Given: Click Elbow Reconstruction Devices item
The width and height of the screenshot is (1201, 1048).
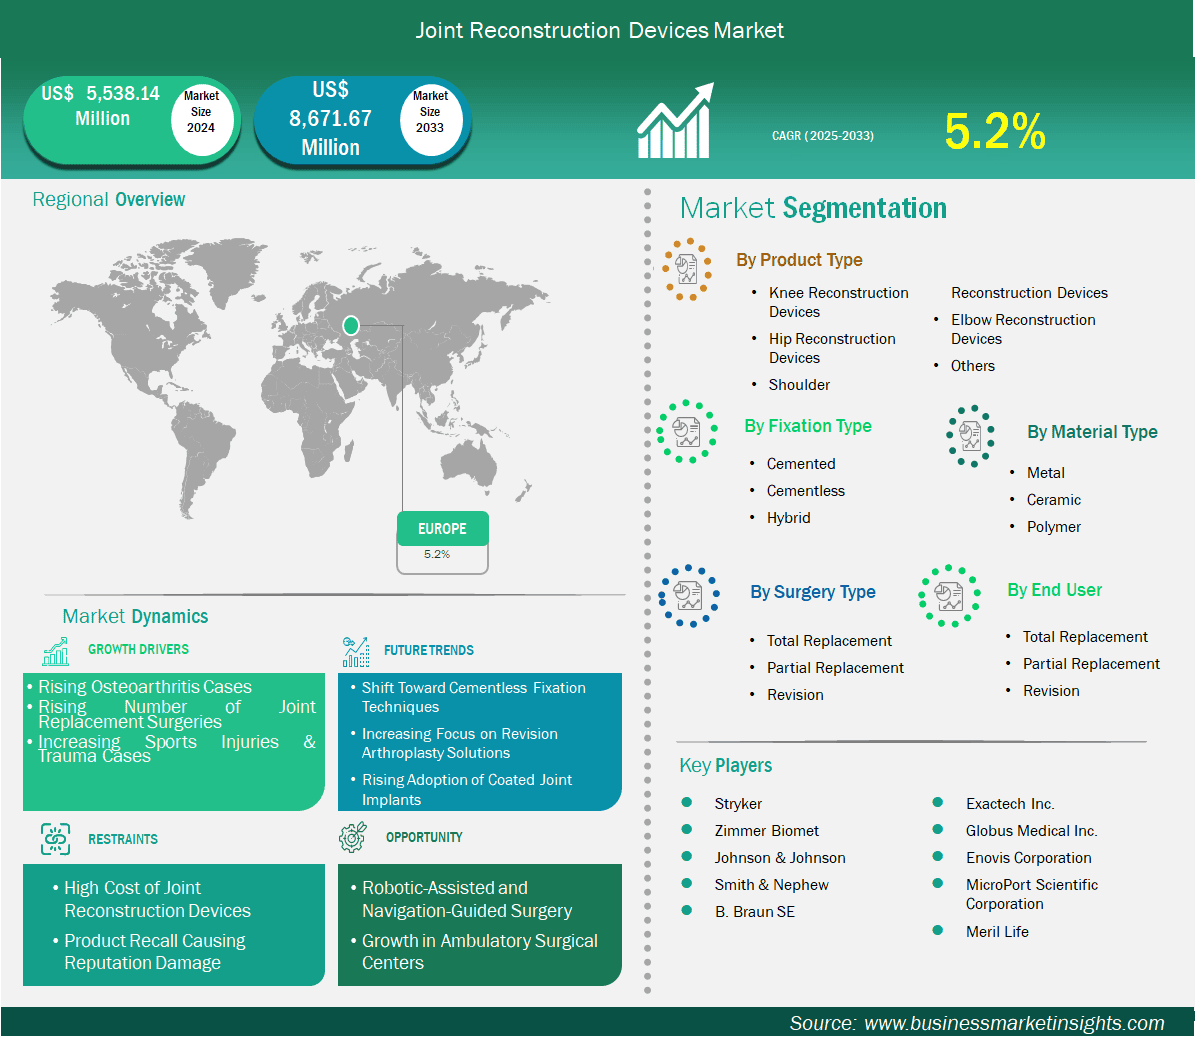Looking at the screenshot, I should (x=1023, y=329).
